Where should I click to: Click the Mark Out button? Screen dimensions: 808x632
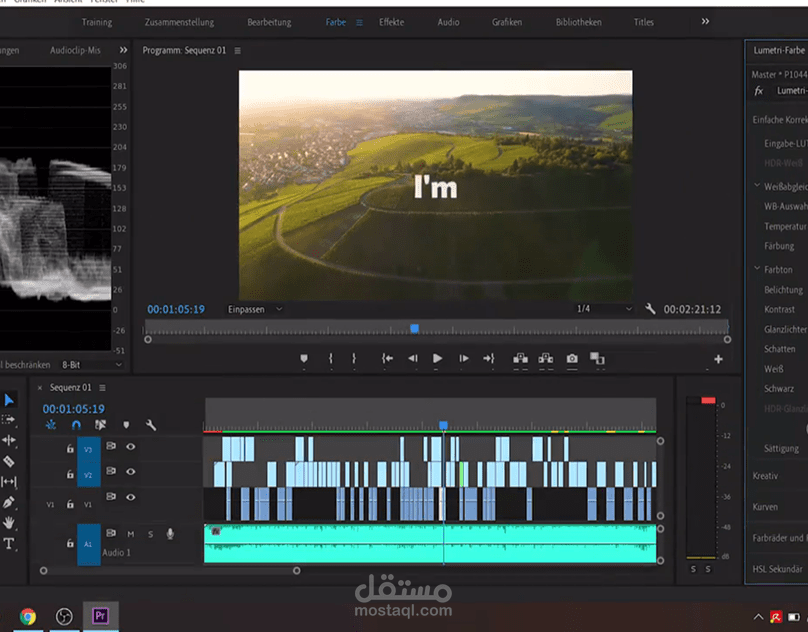click(354, 358)
